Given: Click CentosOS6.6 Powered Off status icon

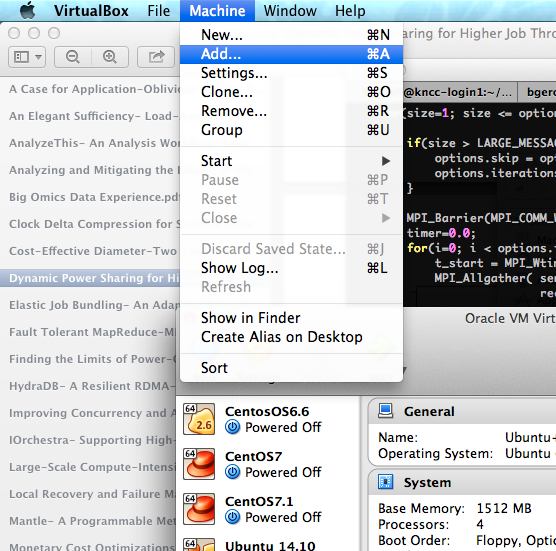Looking at the screenshot, I should [233, 427].
